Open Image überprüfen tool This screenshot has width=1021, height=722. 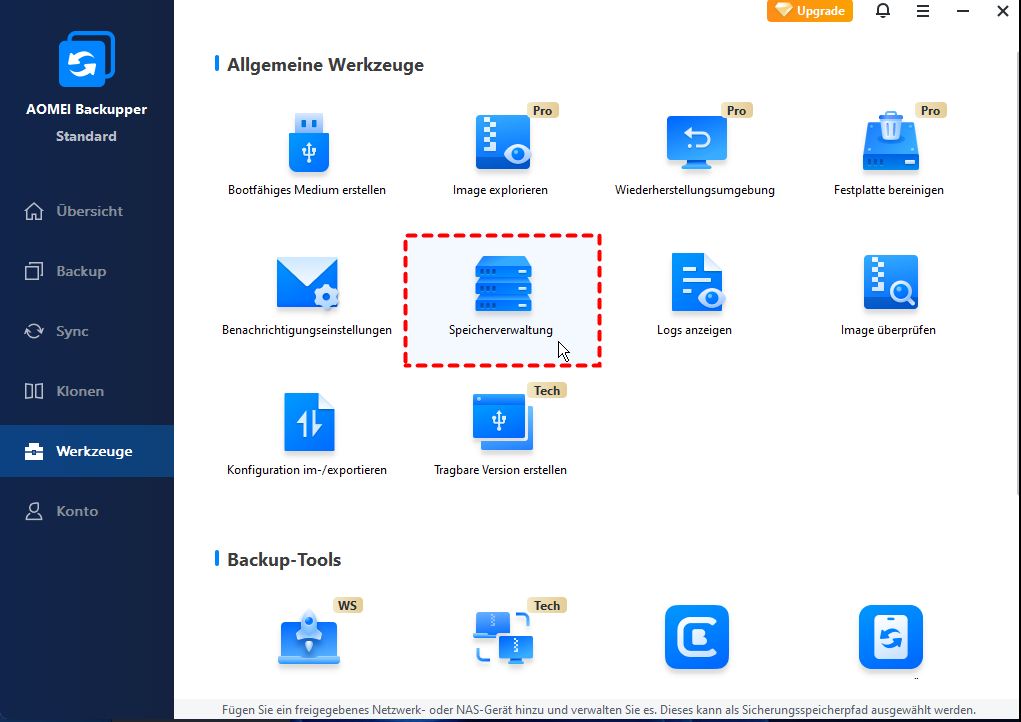click(890, 283)
